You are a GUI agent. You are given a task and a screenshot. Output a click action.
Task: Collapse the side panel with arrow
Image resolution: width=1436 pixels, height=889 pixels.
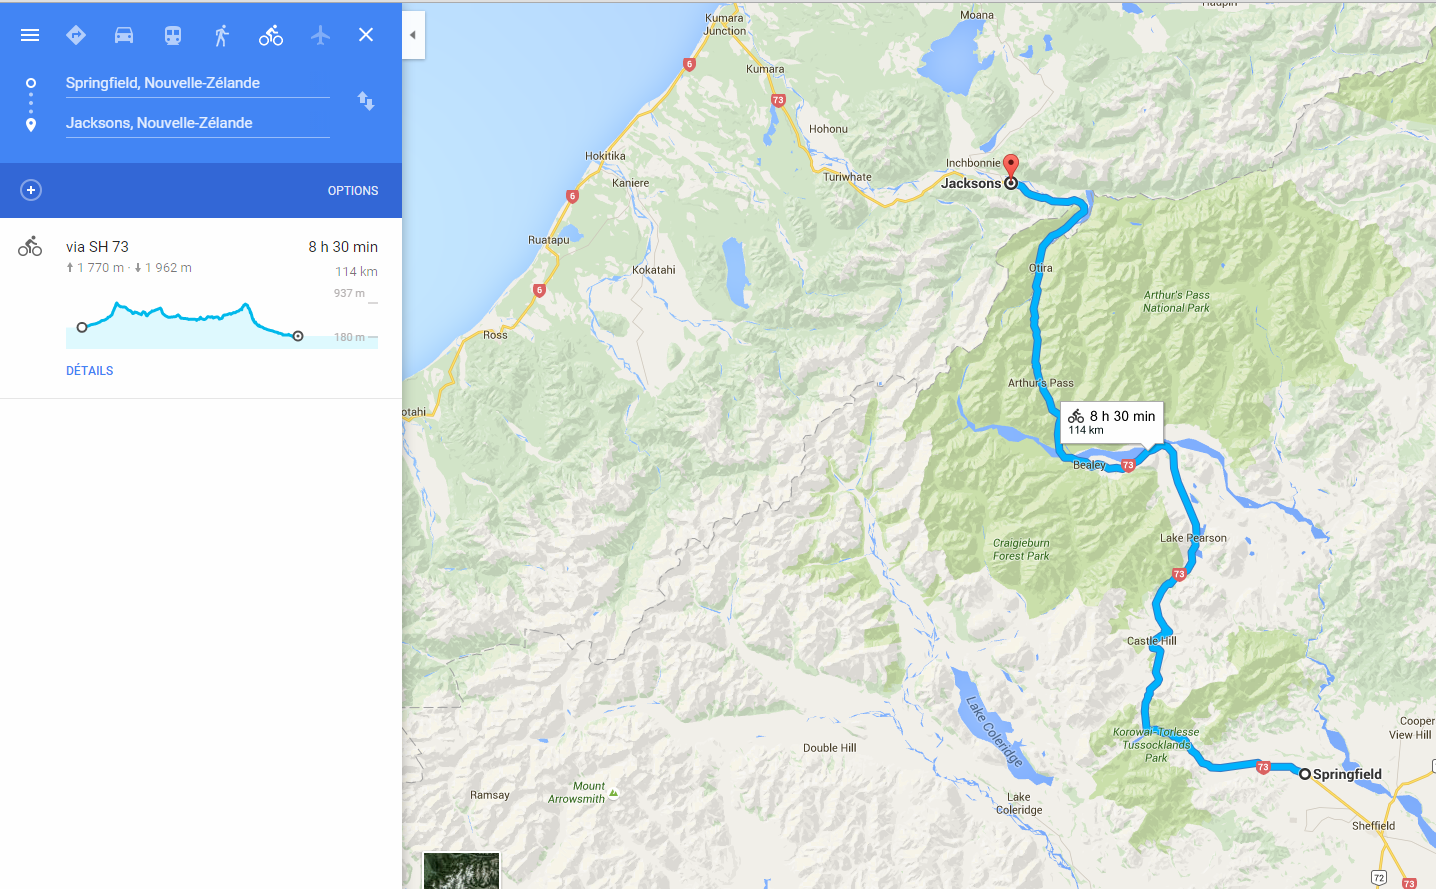pyautogui.click(x=413, y=35)
